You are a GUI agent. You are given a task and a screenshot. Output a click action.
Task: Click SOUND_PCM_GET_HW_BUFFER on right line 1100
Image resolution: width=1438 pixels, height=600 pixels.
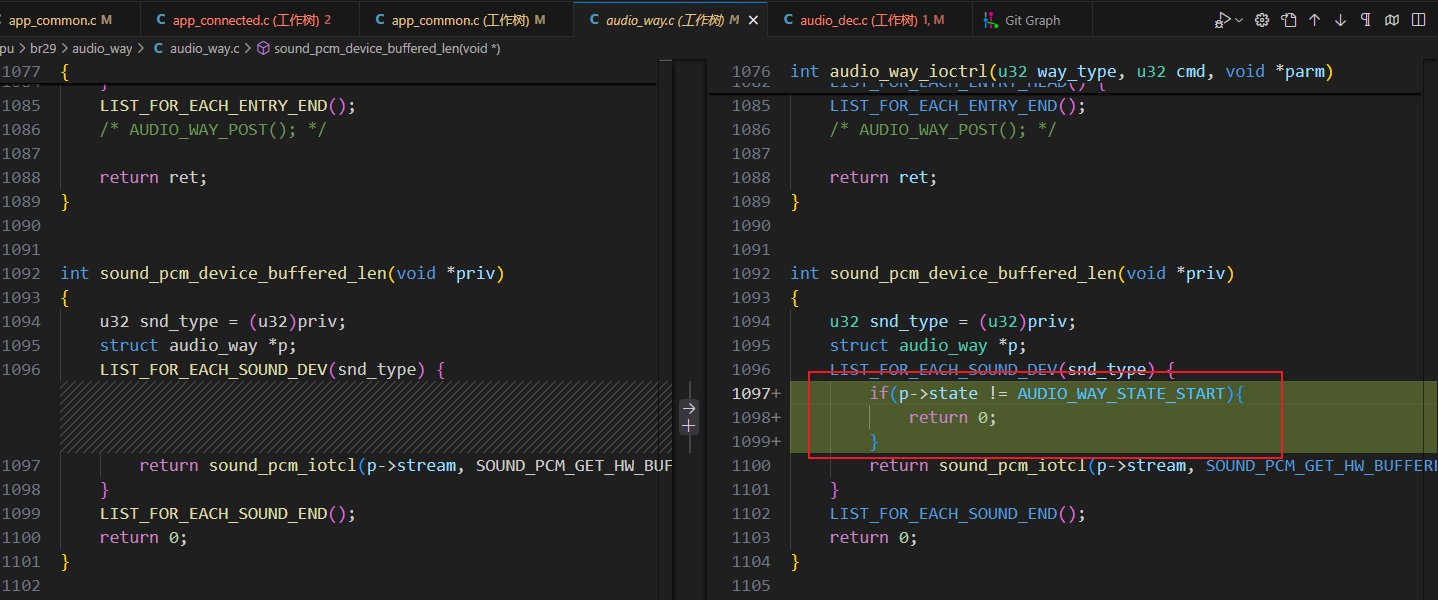(x=1320, y=465)
